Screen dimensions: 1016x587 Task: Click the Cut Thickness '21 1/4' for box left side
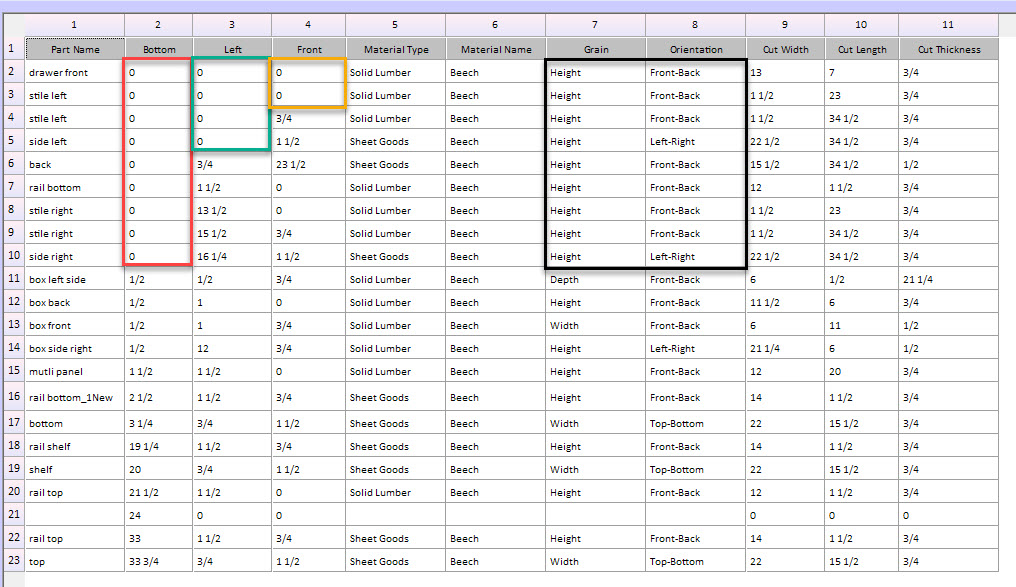949,279
